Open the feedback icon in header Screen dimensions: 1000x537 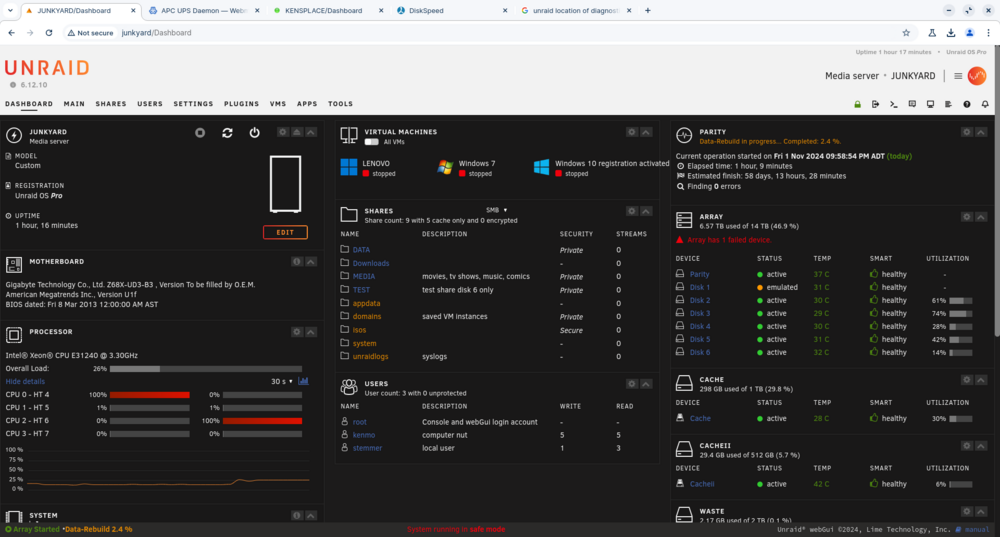pos(912,104)
